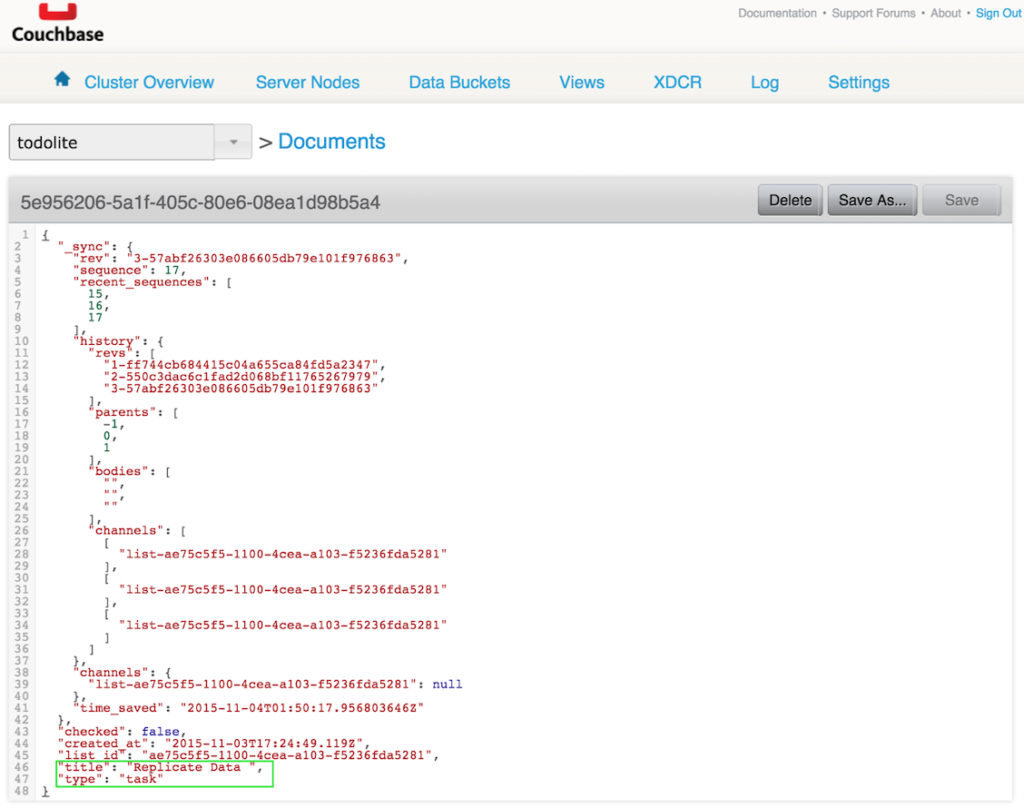Screen dimensions: 1024x808
Task: Click the Save button
Action: 960,200
